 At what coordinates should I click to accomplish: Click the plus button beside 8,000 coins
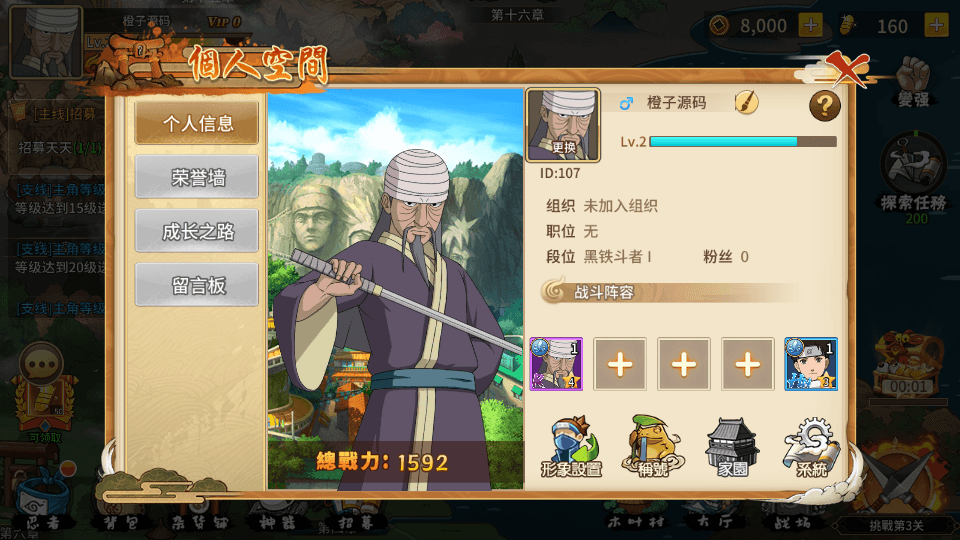click(x=811, y=26)
